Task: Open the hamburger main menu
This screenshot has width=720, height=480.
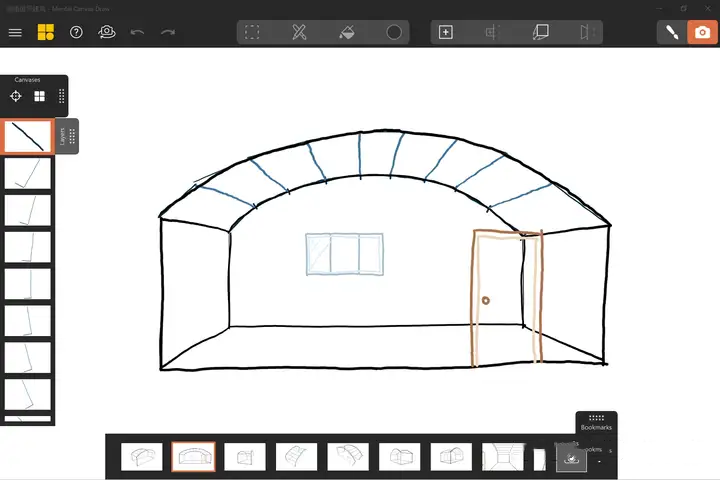Action: click(15, 32)
